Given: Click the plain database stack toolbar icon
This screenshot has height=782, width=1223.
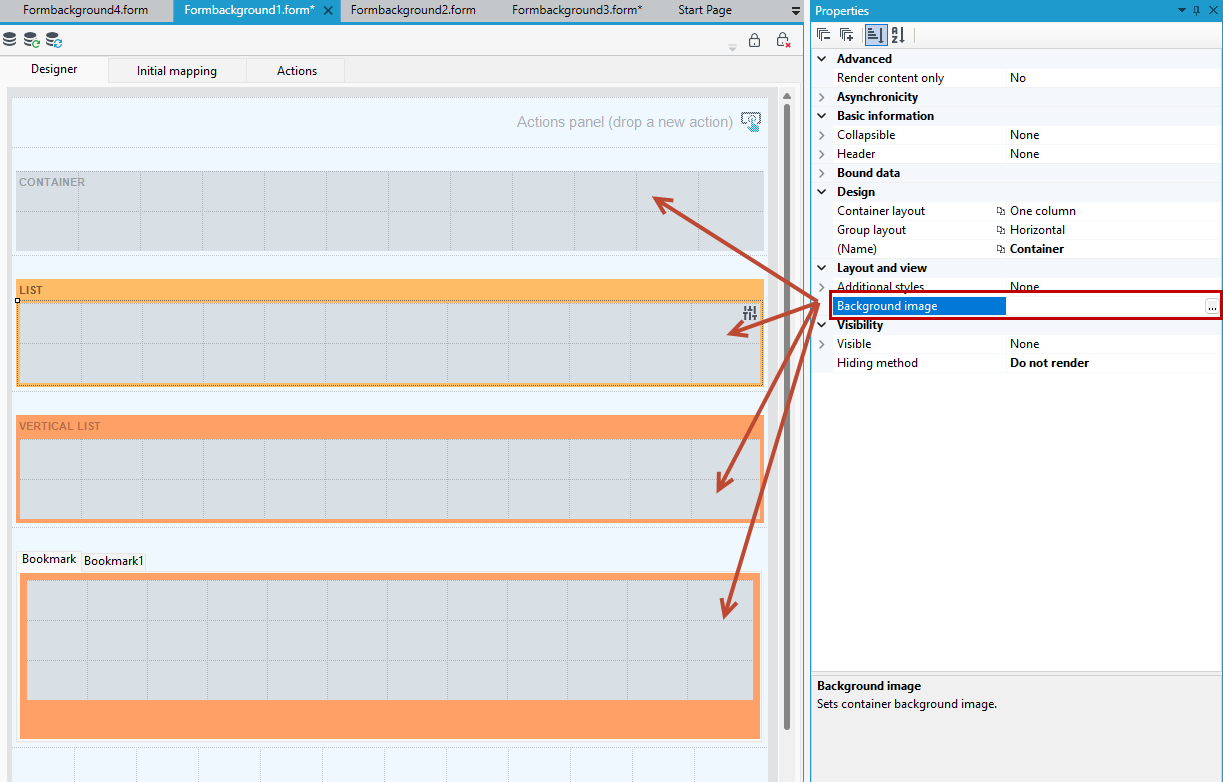Looking at the screenshot, I should 10,40.
